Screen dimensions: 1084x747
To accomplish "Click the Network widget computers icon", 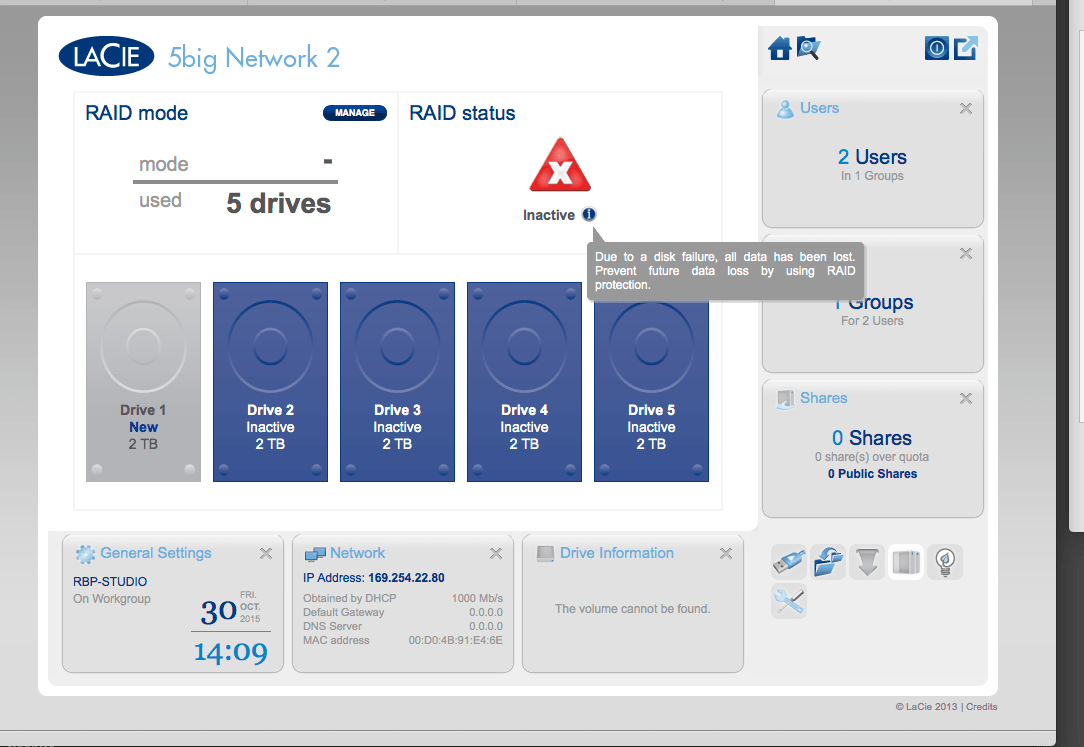I will click(x=315, y=554).
